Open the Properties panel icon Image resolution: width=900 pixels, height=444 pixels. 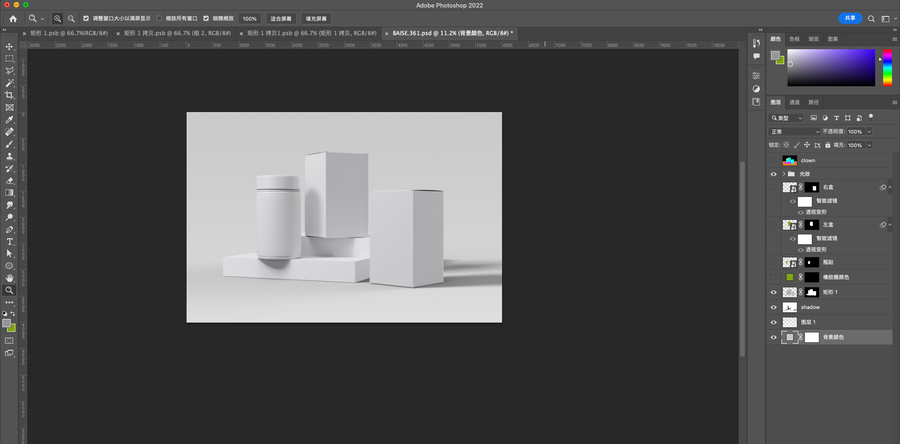pos(756,76)
